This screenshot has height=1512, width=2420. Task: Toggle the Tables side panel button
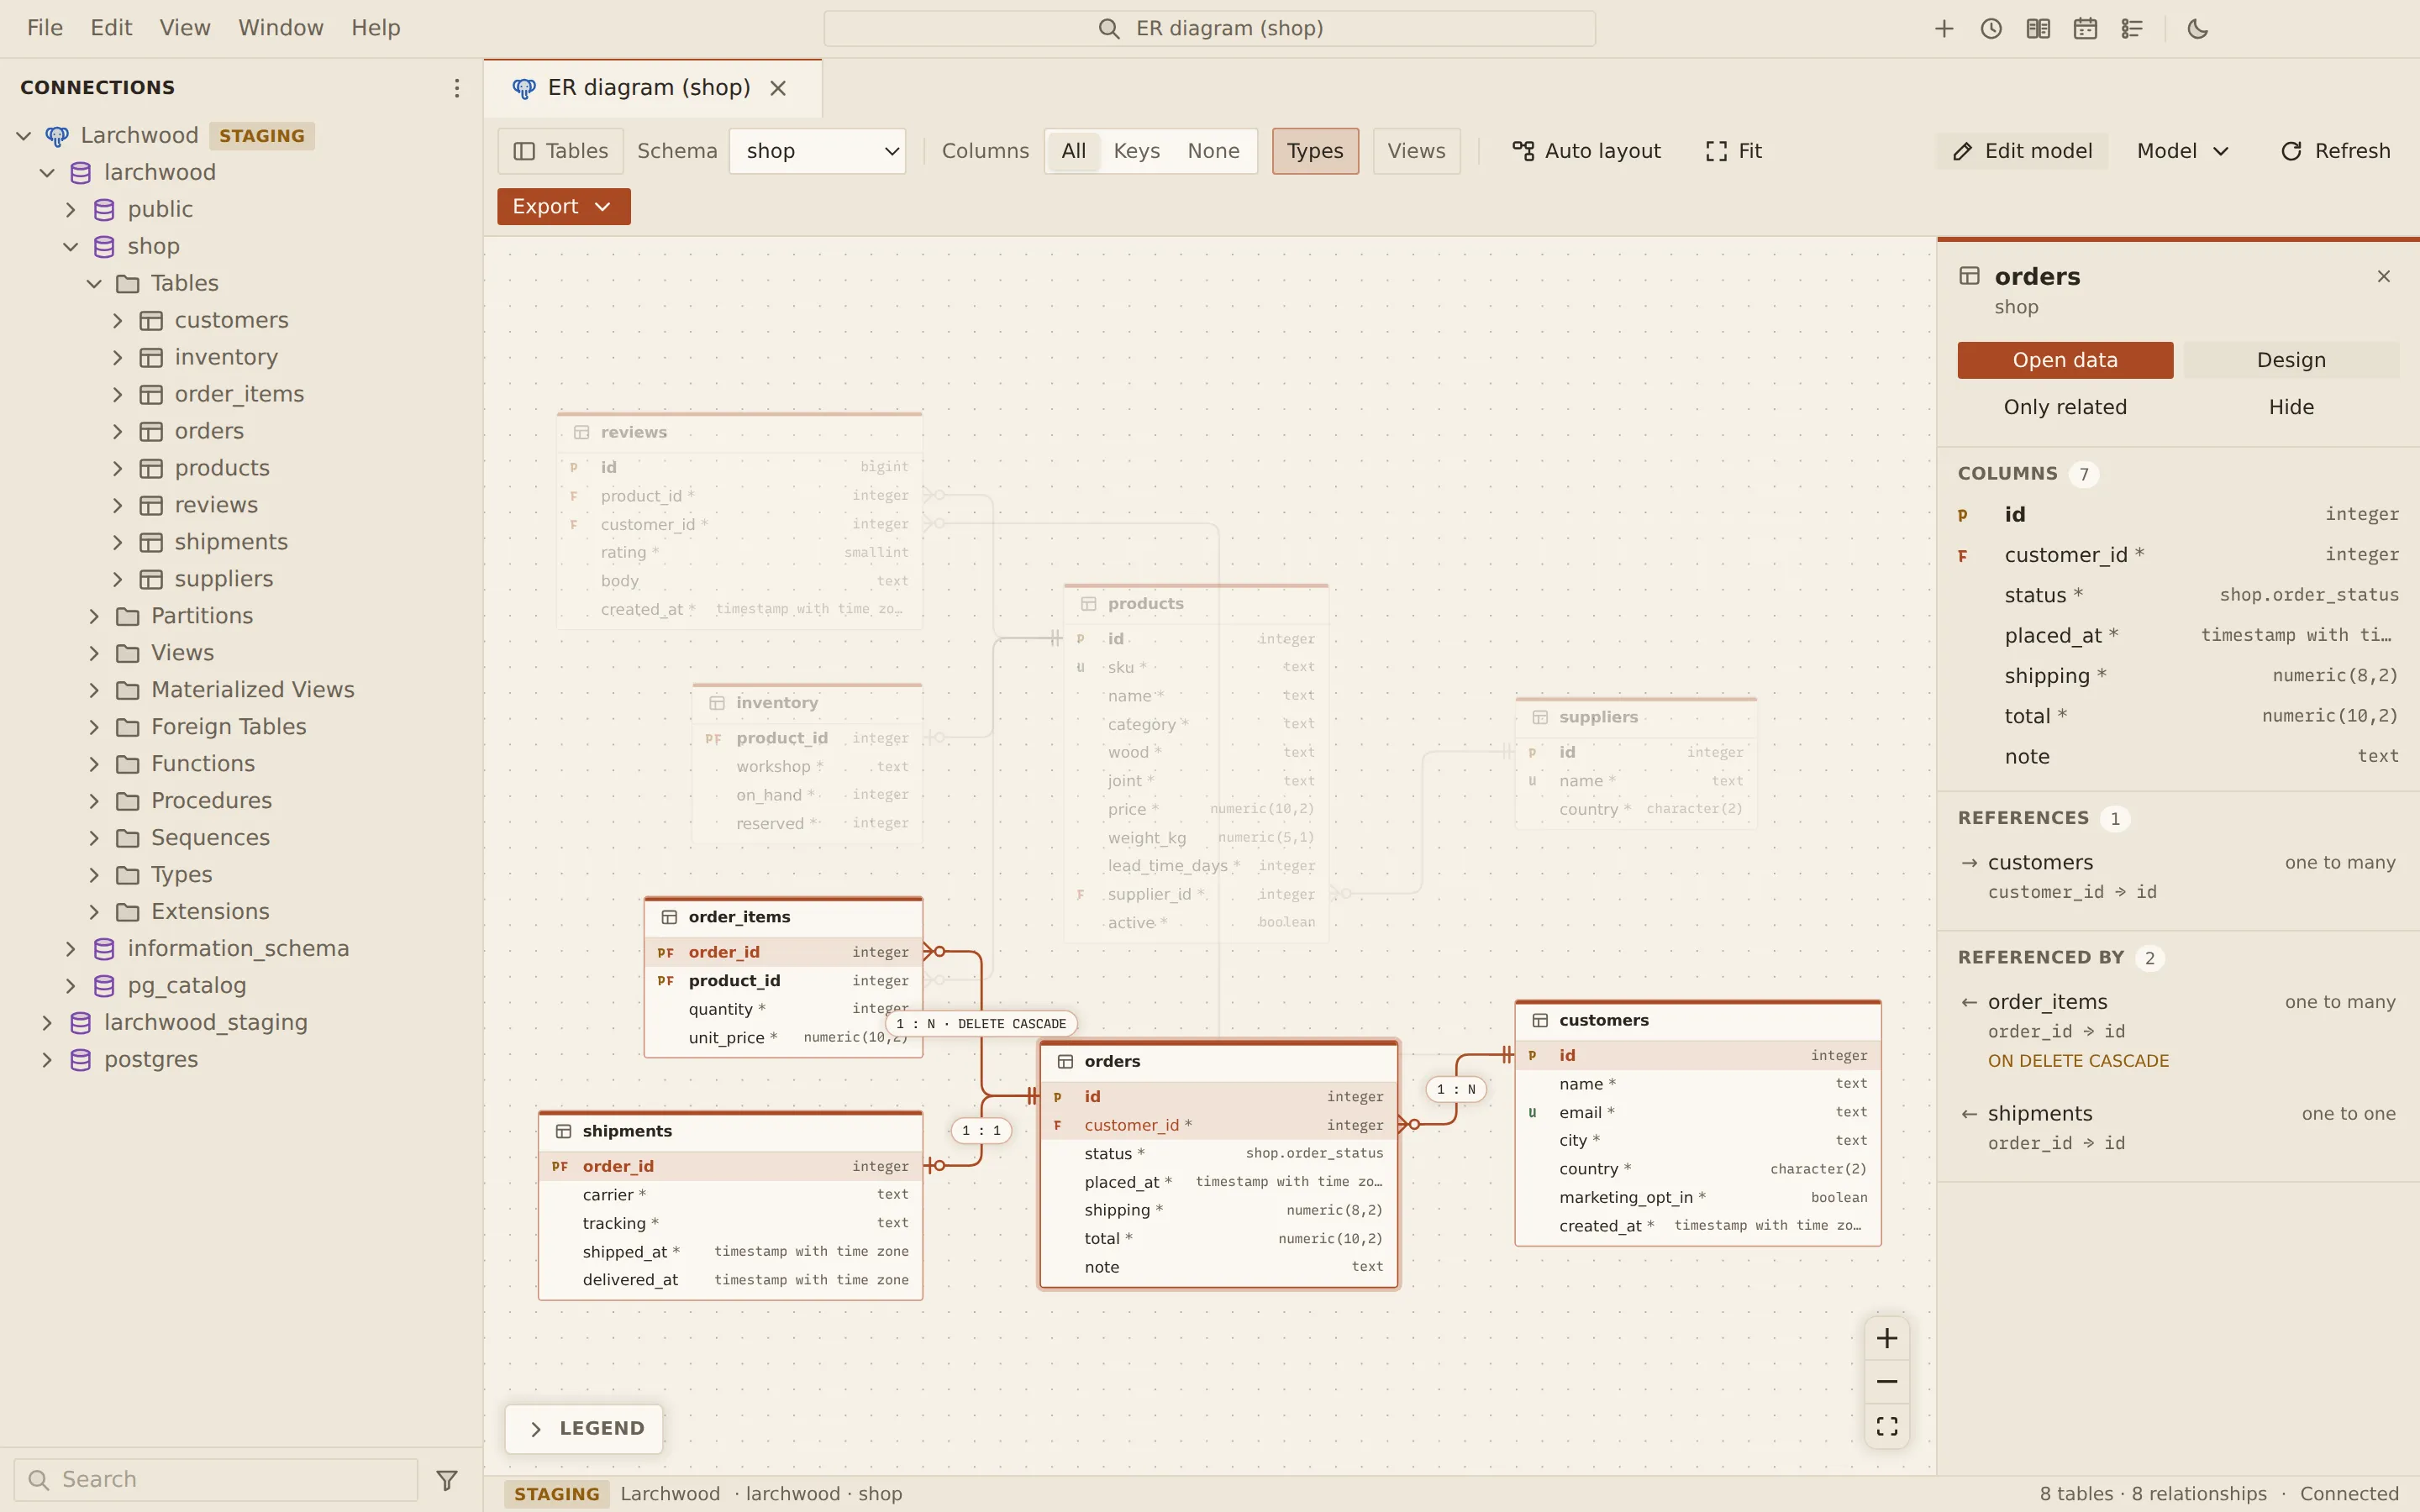pyautogui.click(x=560, y=151)
